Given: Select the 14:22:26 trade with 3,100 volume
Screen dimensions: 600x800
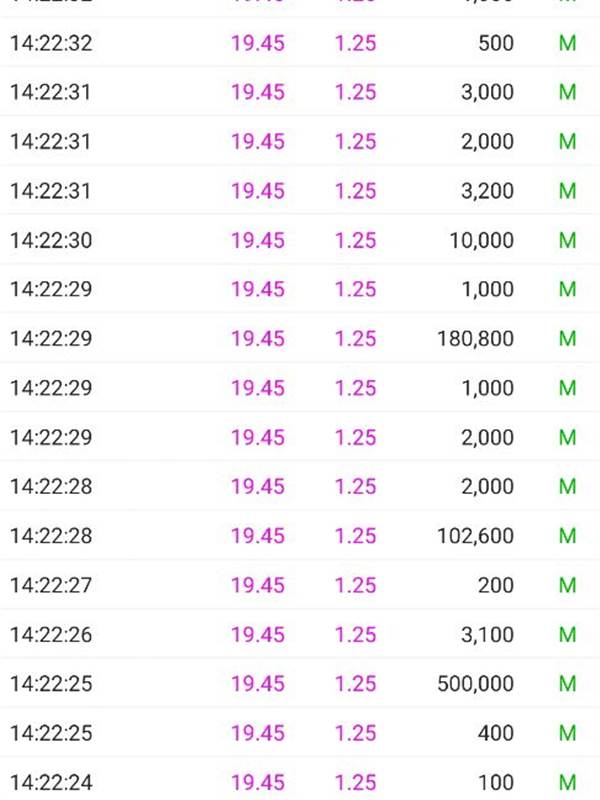Looking at the screenshot, I should (300, 634).
